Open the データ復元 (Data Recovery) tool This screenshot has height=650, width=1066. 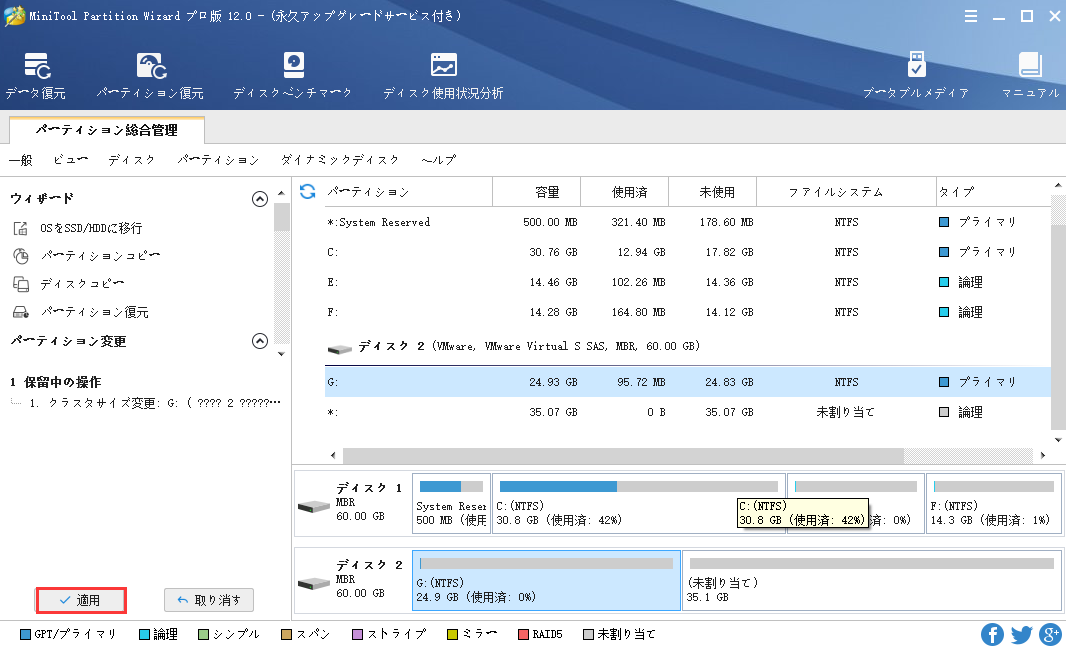pos(36,76)
